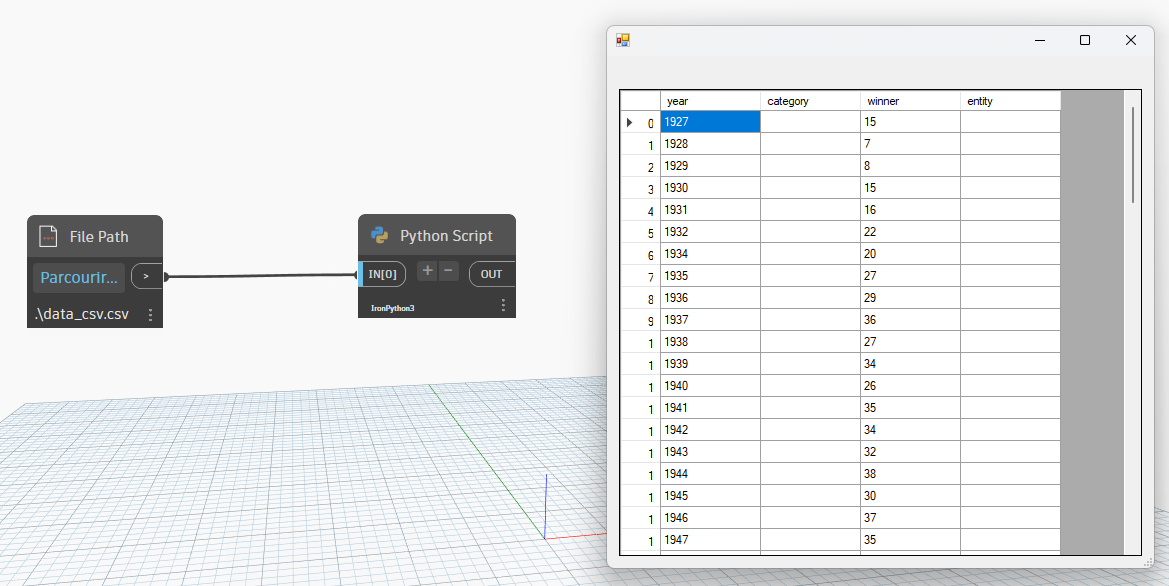1169x586 pixels.
Task: Select the row header with current-row arrow
Action: [x=640, y=122]
